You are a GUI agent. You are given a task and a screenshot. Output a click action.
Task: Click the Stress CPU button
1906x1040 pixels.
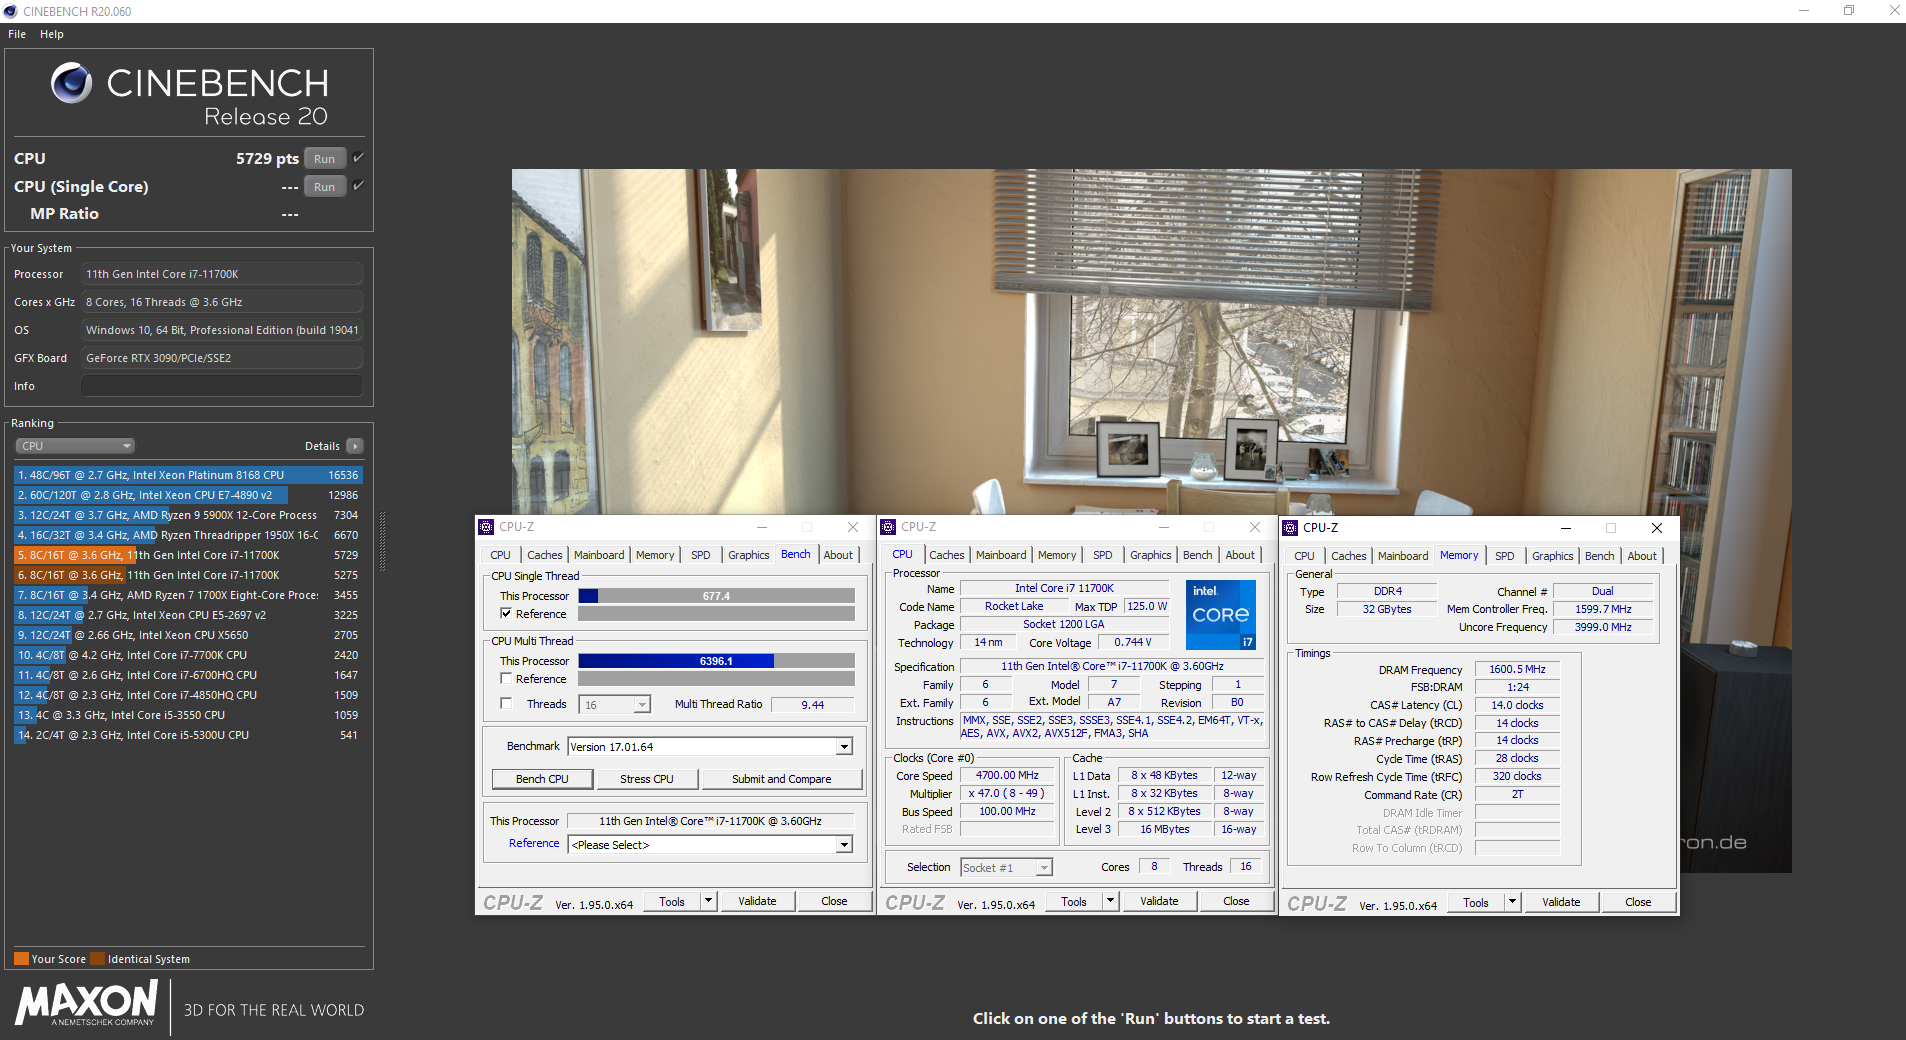647,779
